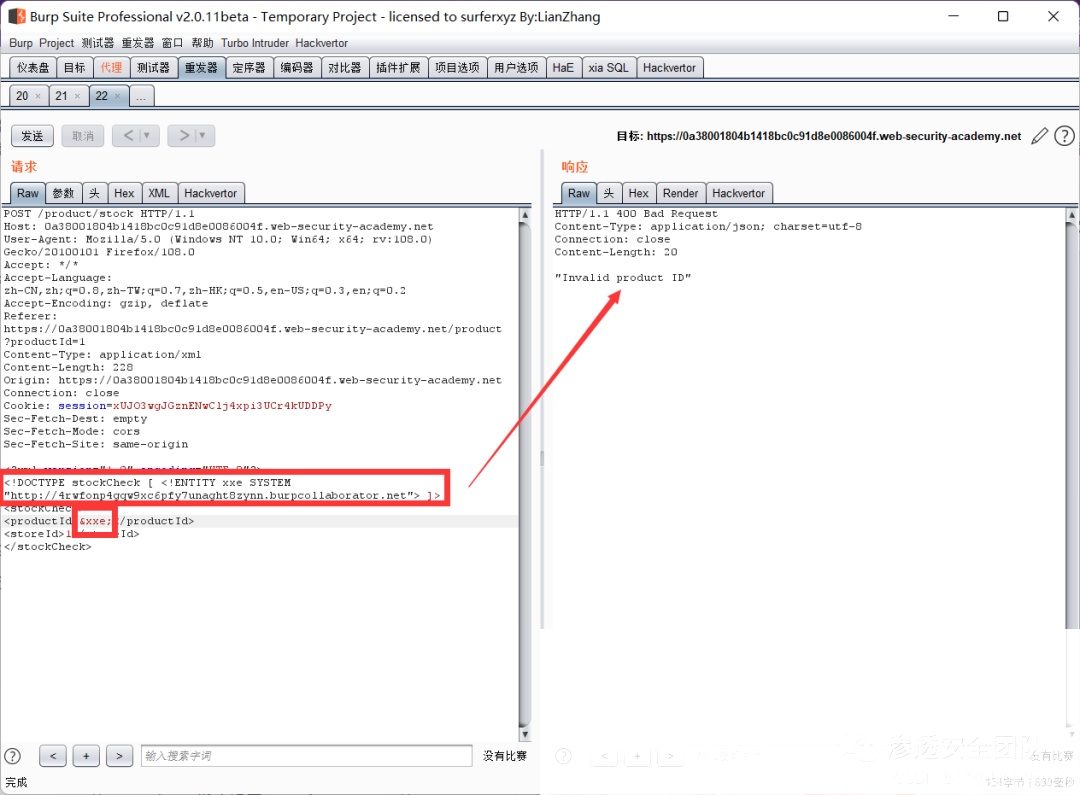Switch to the xia SQL tab
Screen dimensions: 1080x795
tap(608, 68)
